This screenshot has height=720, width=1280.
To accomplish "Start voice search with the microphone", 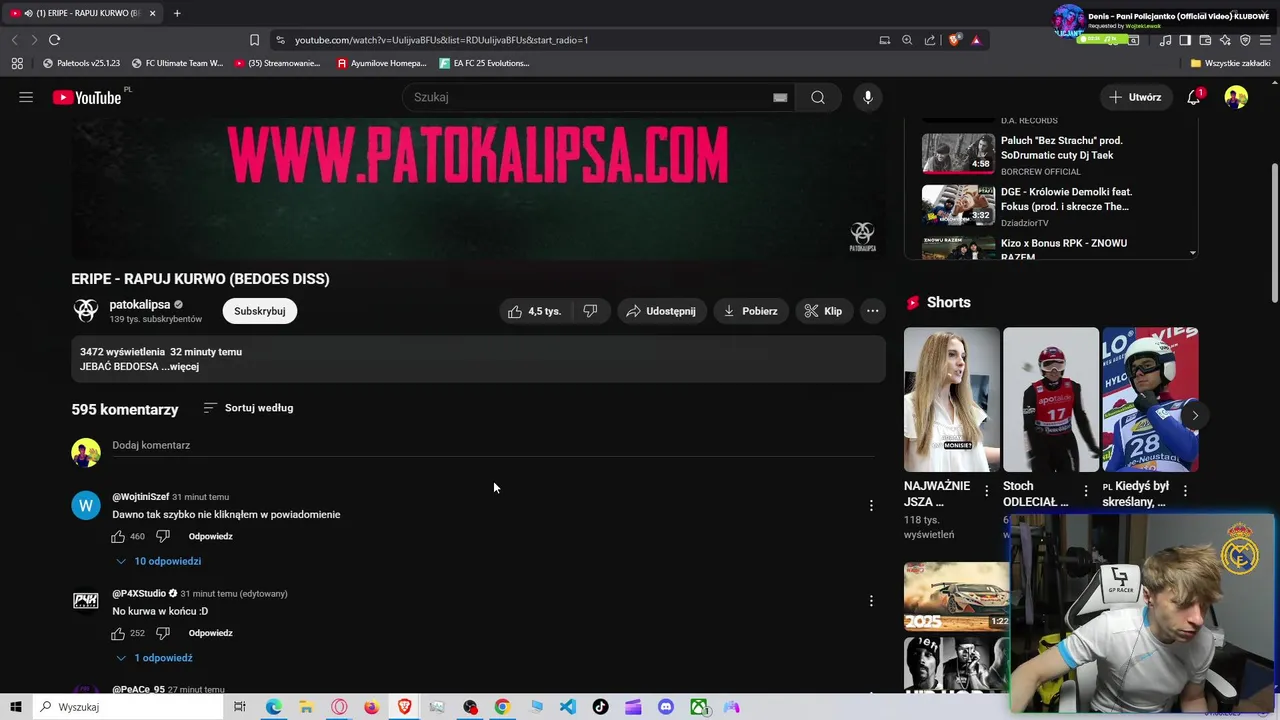I will point(868,97).
